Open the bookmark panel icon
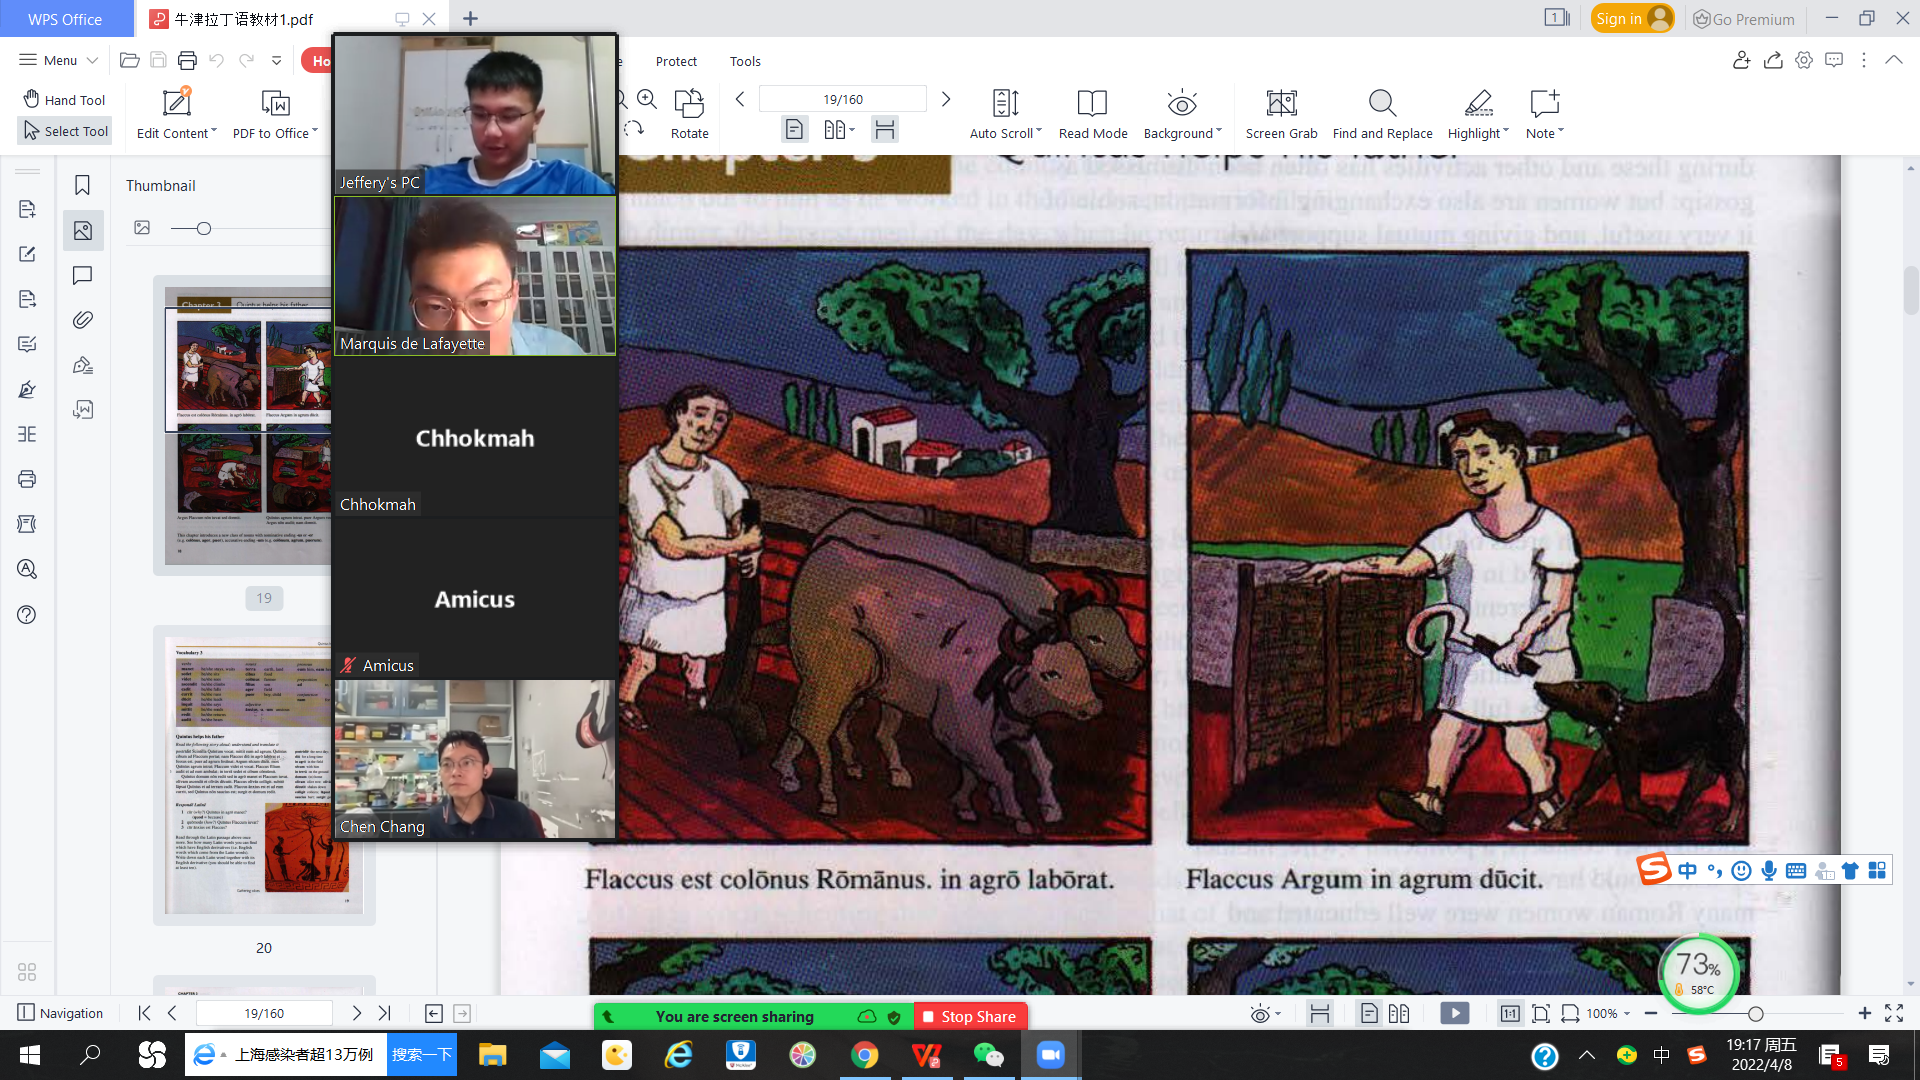Viewport: 1920px width, 1080px height. pyautogui.click(x=83, y=185)
